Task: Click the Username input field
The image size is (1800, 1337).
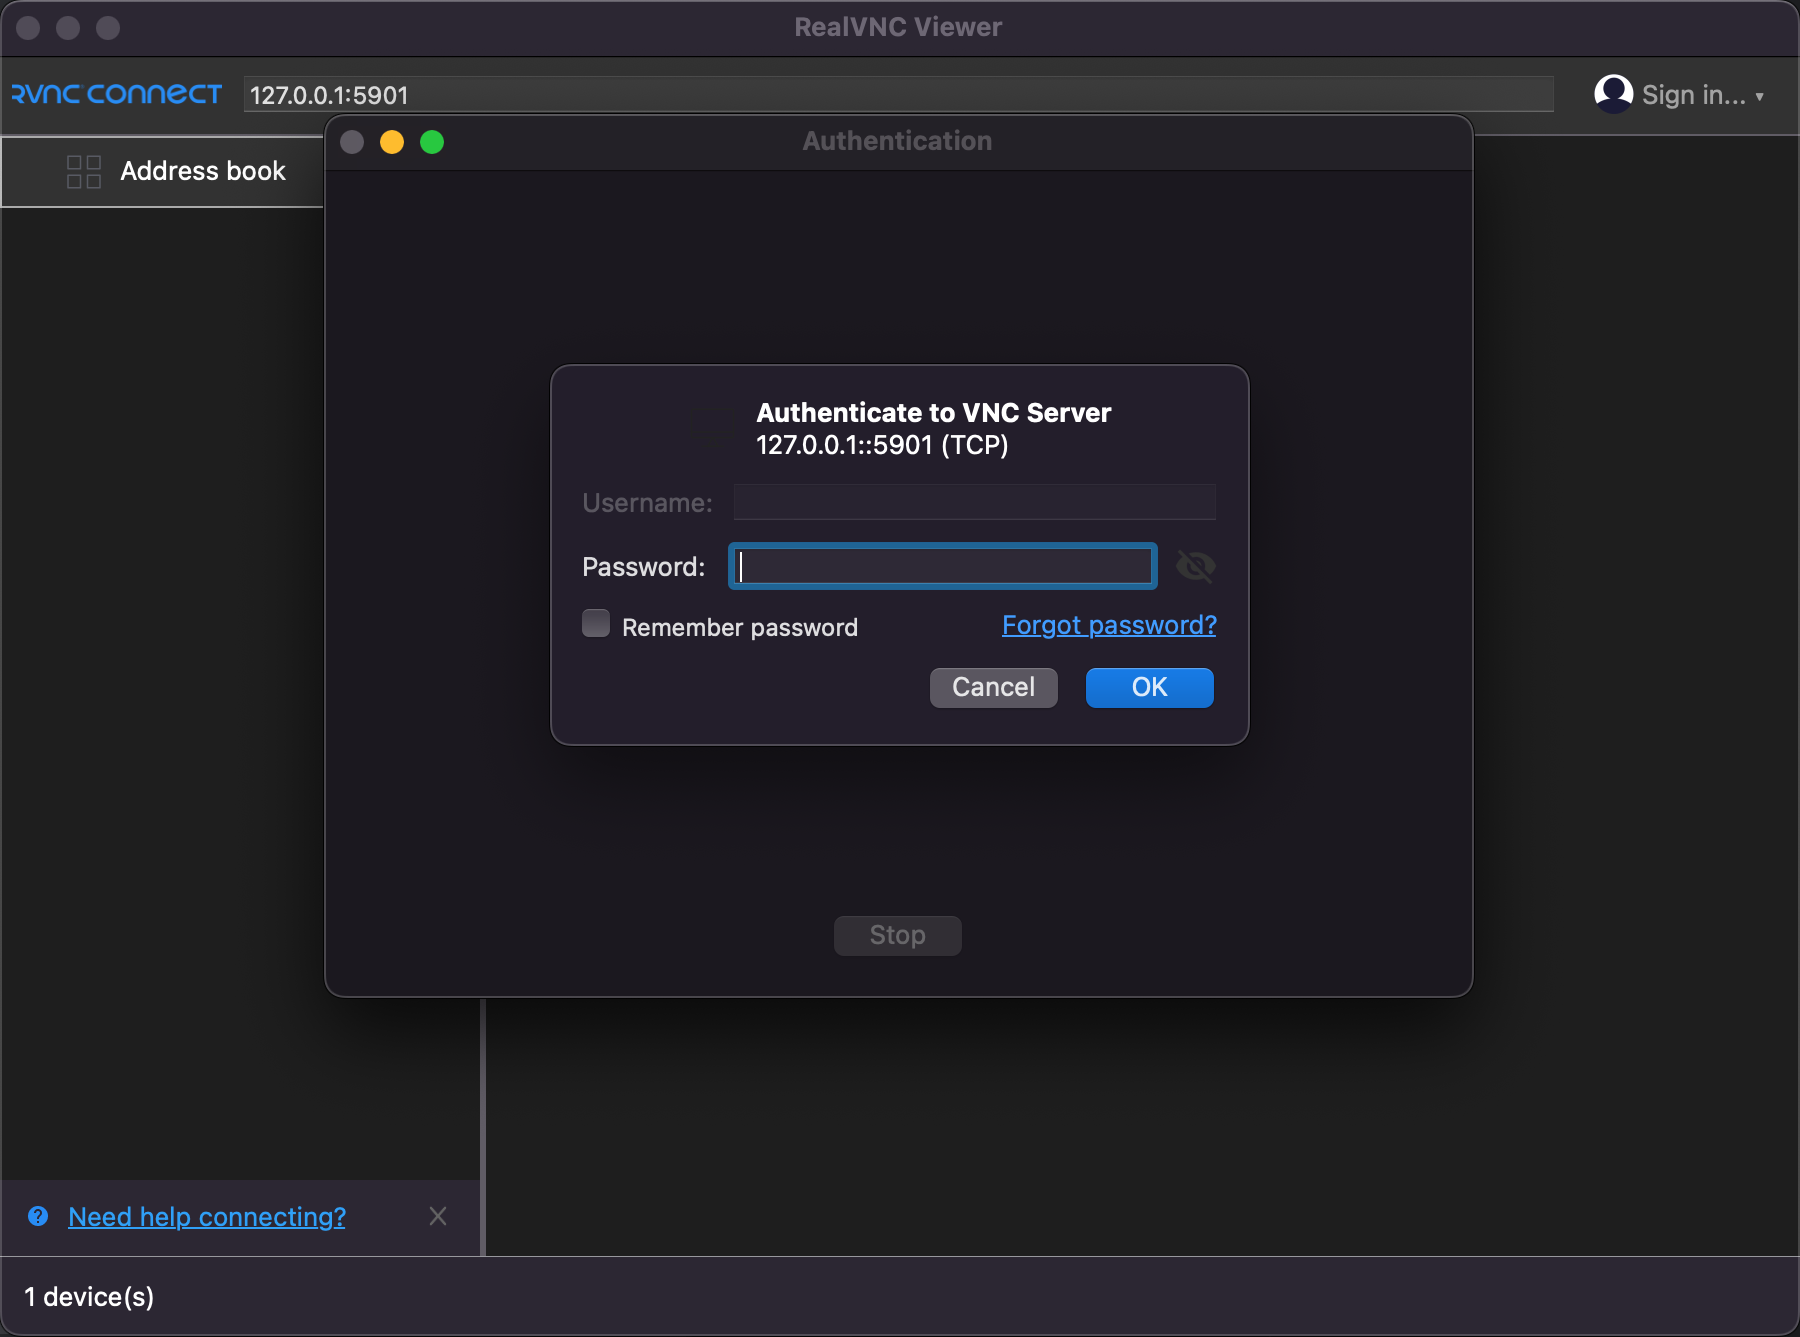Action: tap(973, 502)
